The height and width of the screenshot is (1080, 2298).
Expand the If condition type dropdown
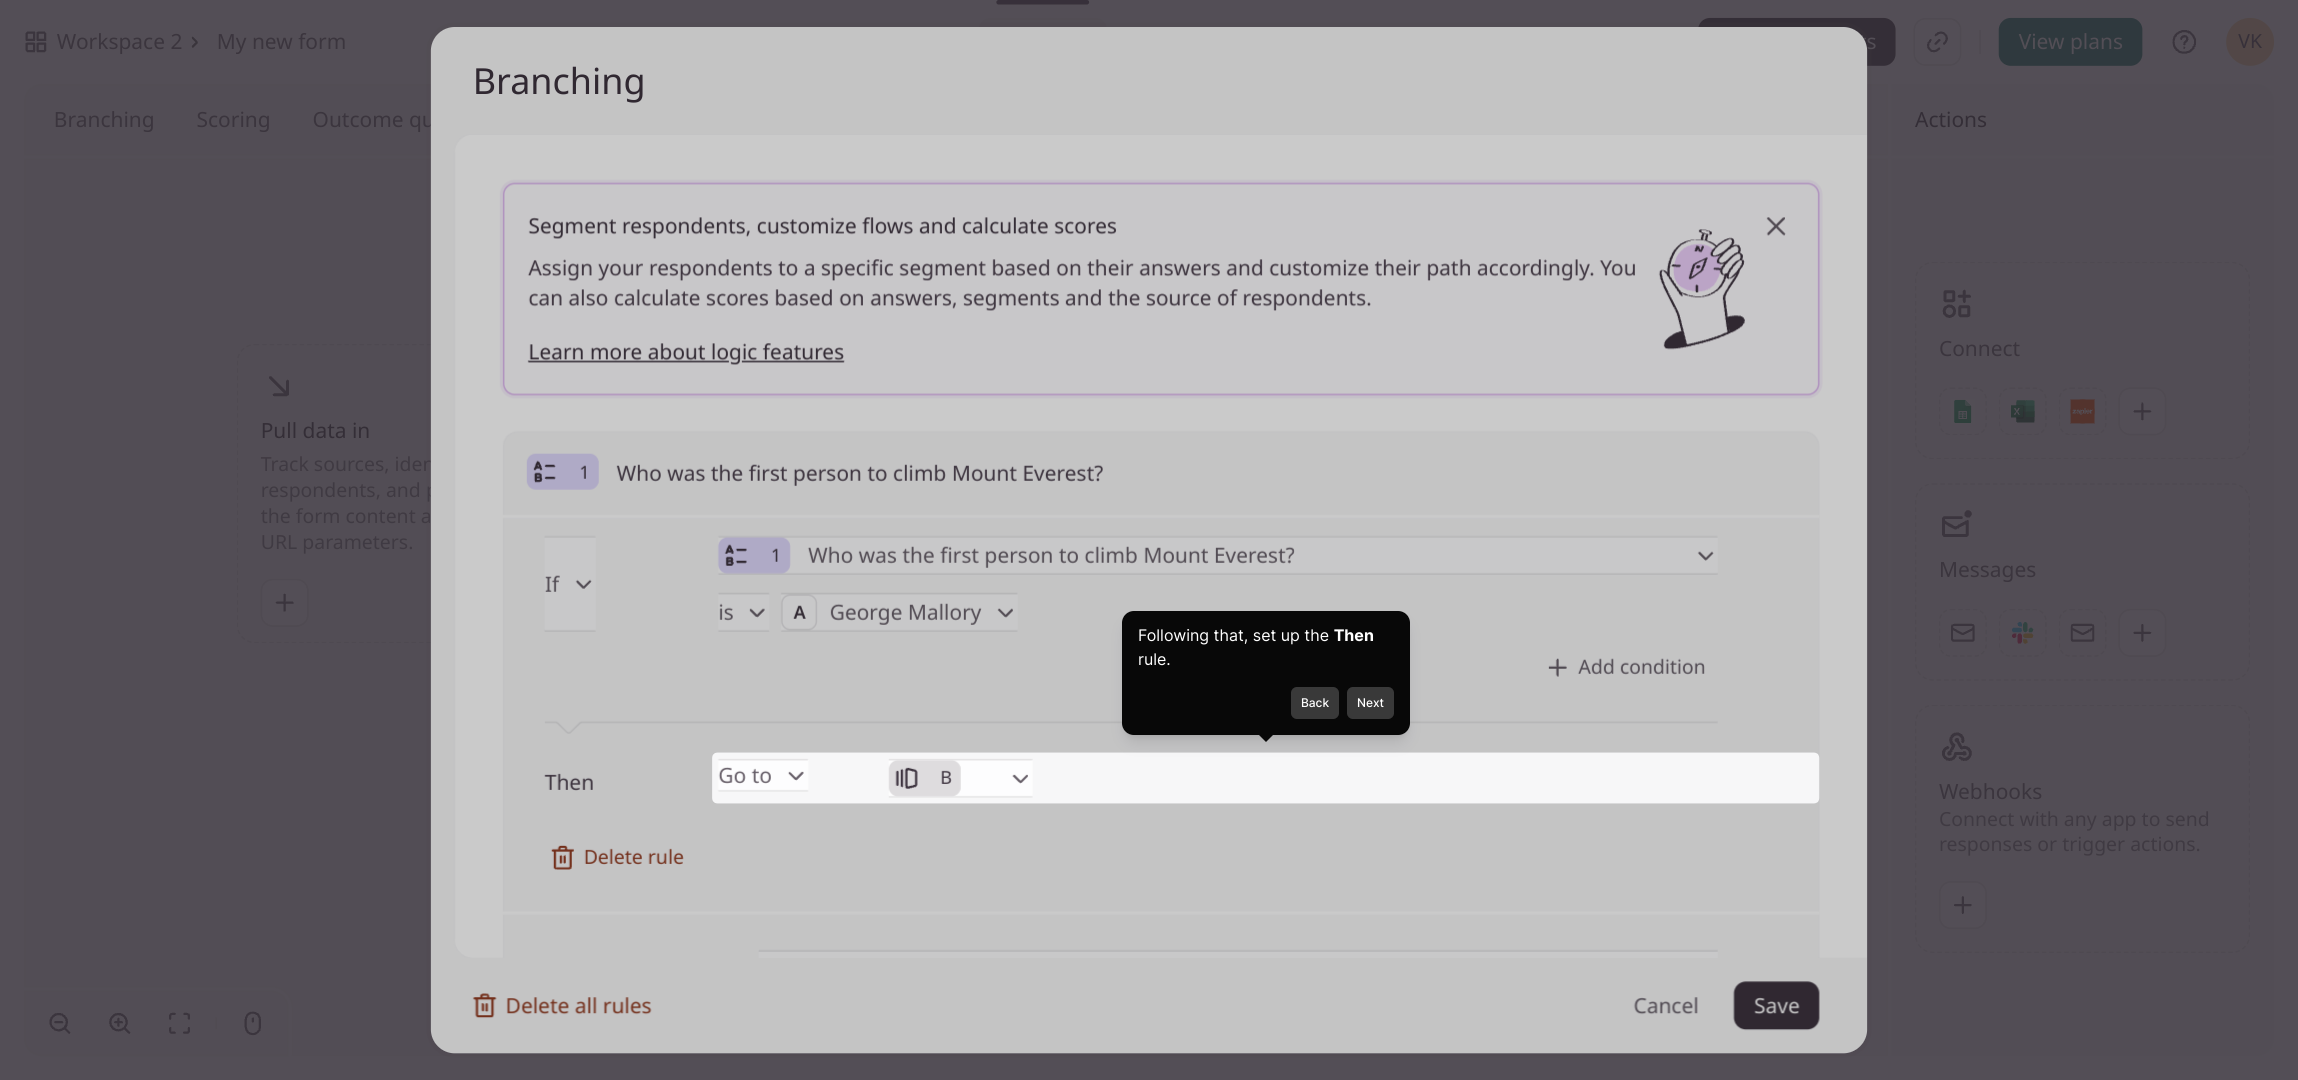[569, 584]
